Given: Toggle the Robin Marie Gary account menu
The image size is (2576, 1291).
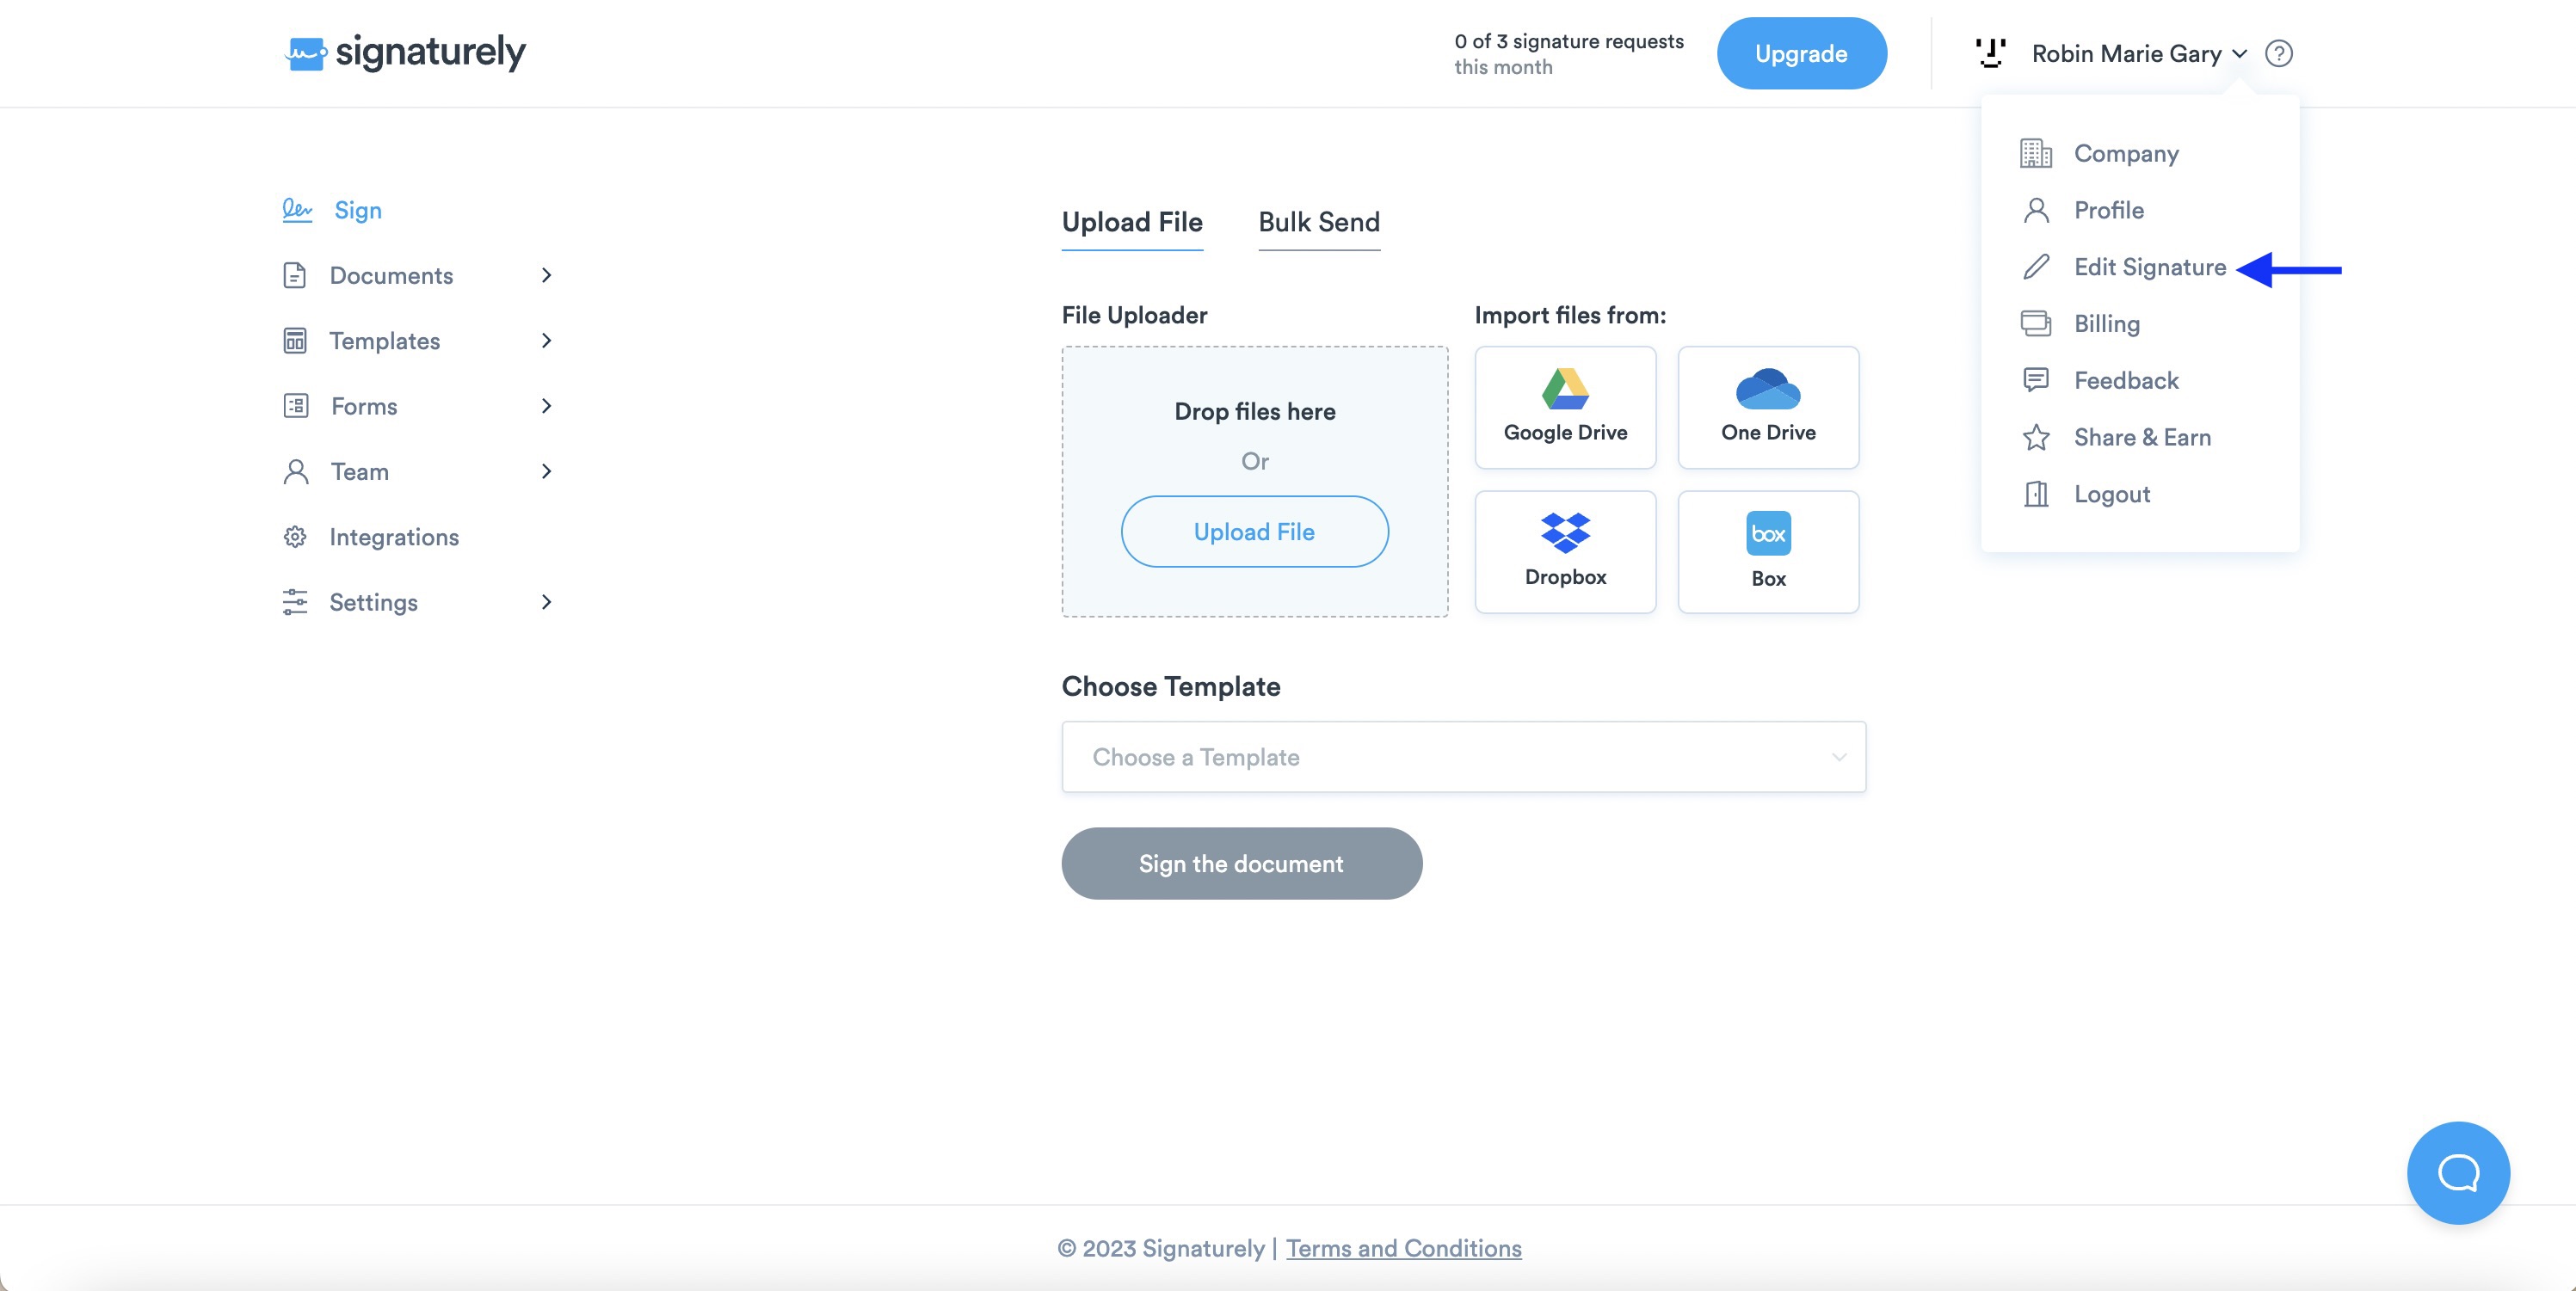Looking at the screenshot, I should [x=2139, y=54].
